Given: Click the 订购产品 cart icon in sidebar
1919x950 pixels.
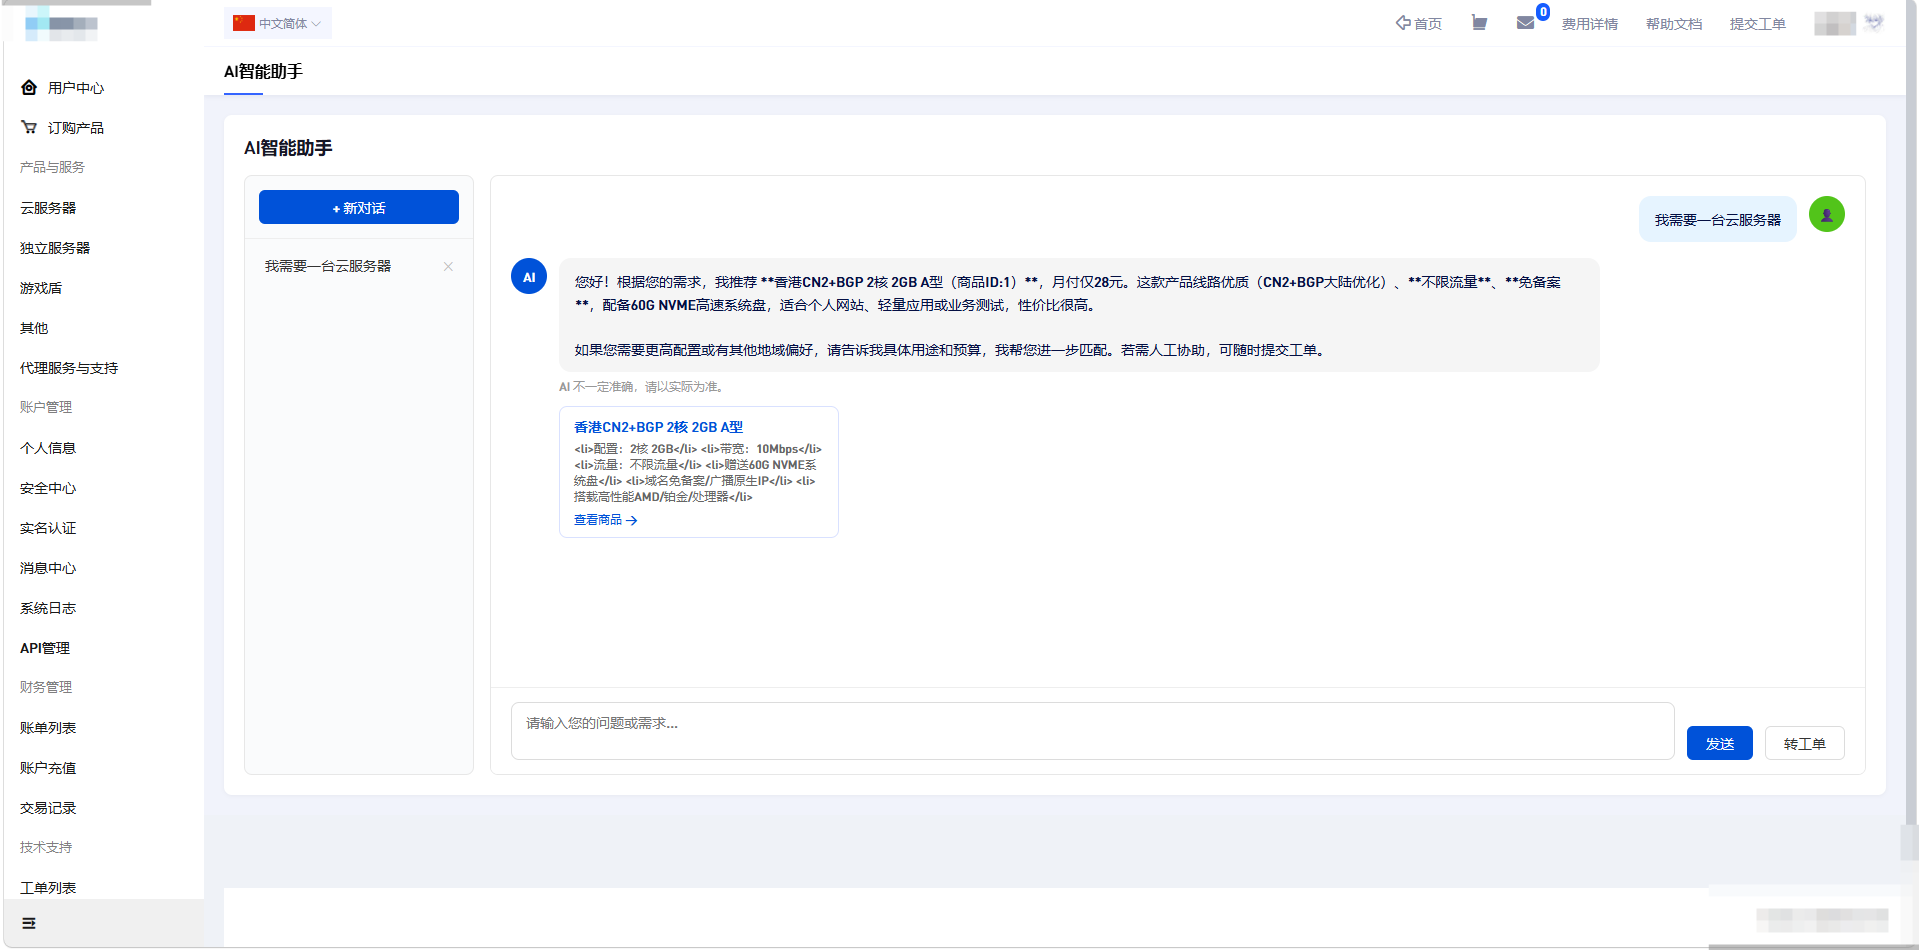Looking at the screenshot, I should coord(29,128).
